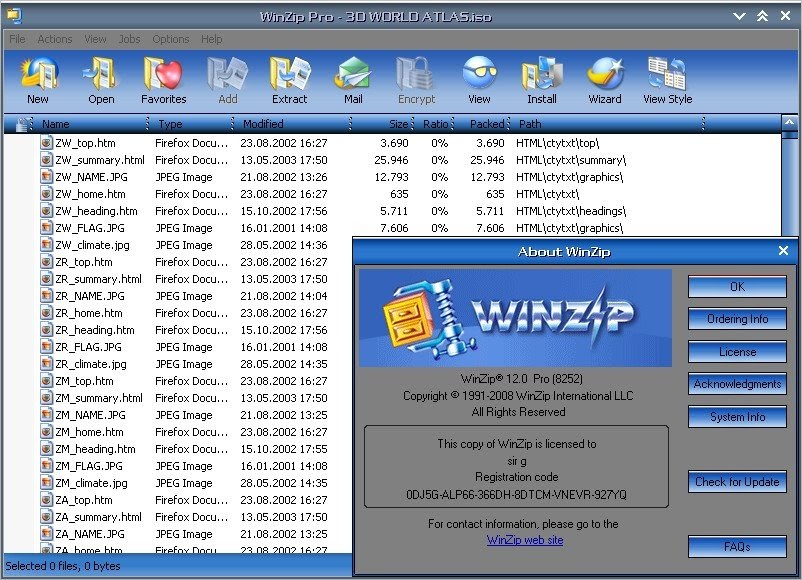Open the Help menu
This screenshot has width=802, height=580.
[211, 39]
